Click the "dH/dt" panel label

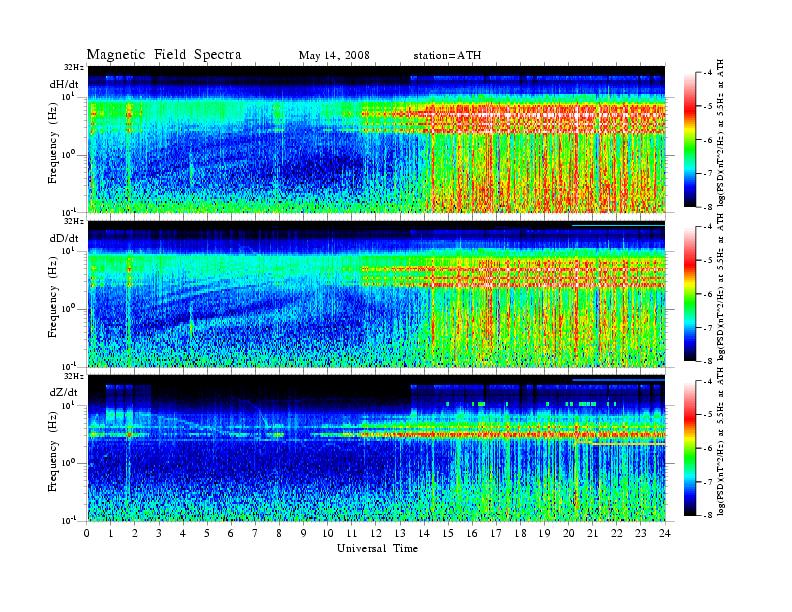(64, 83)
